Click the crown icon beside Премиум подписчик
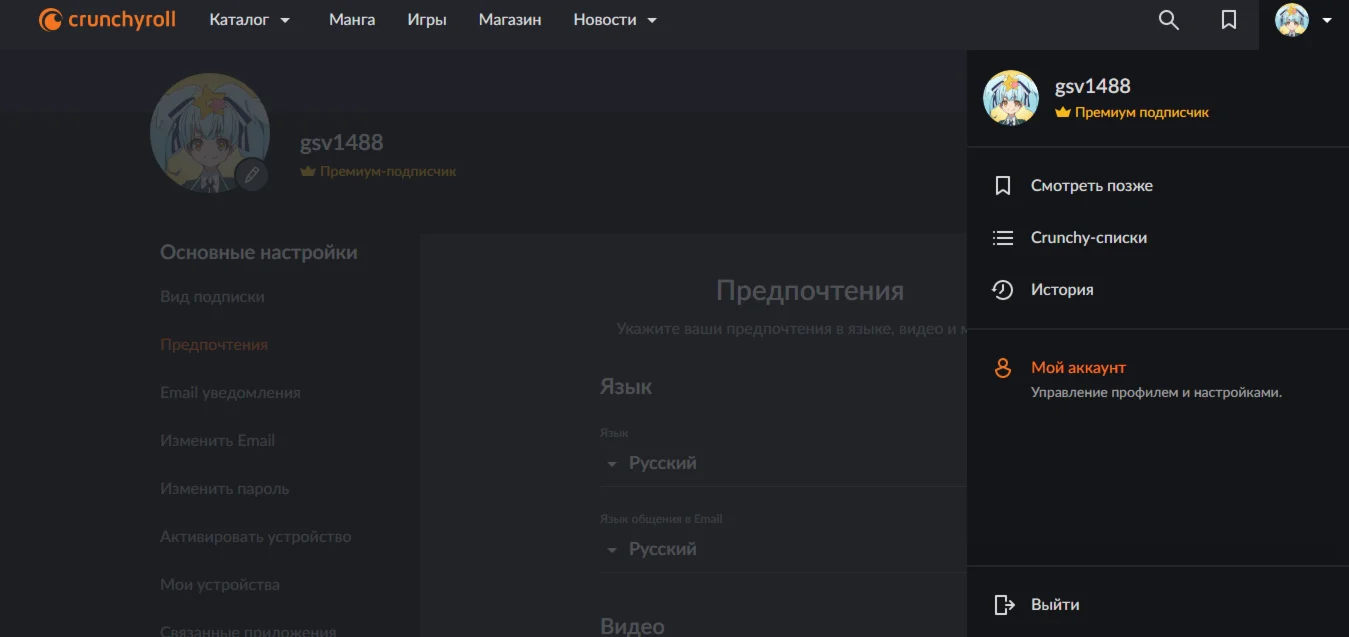1349x637 pixels. [x=1063, y=113]
